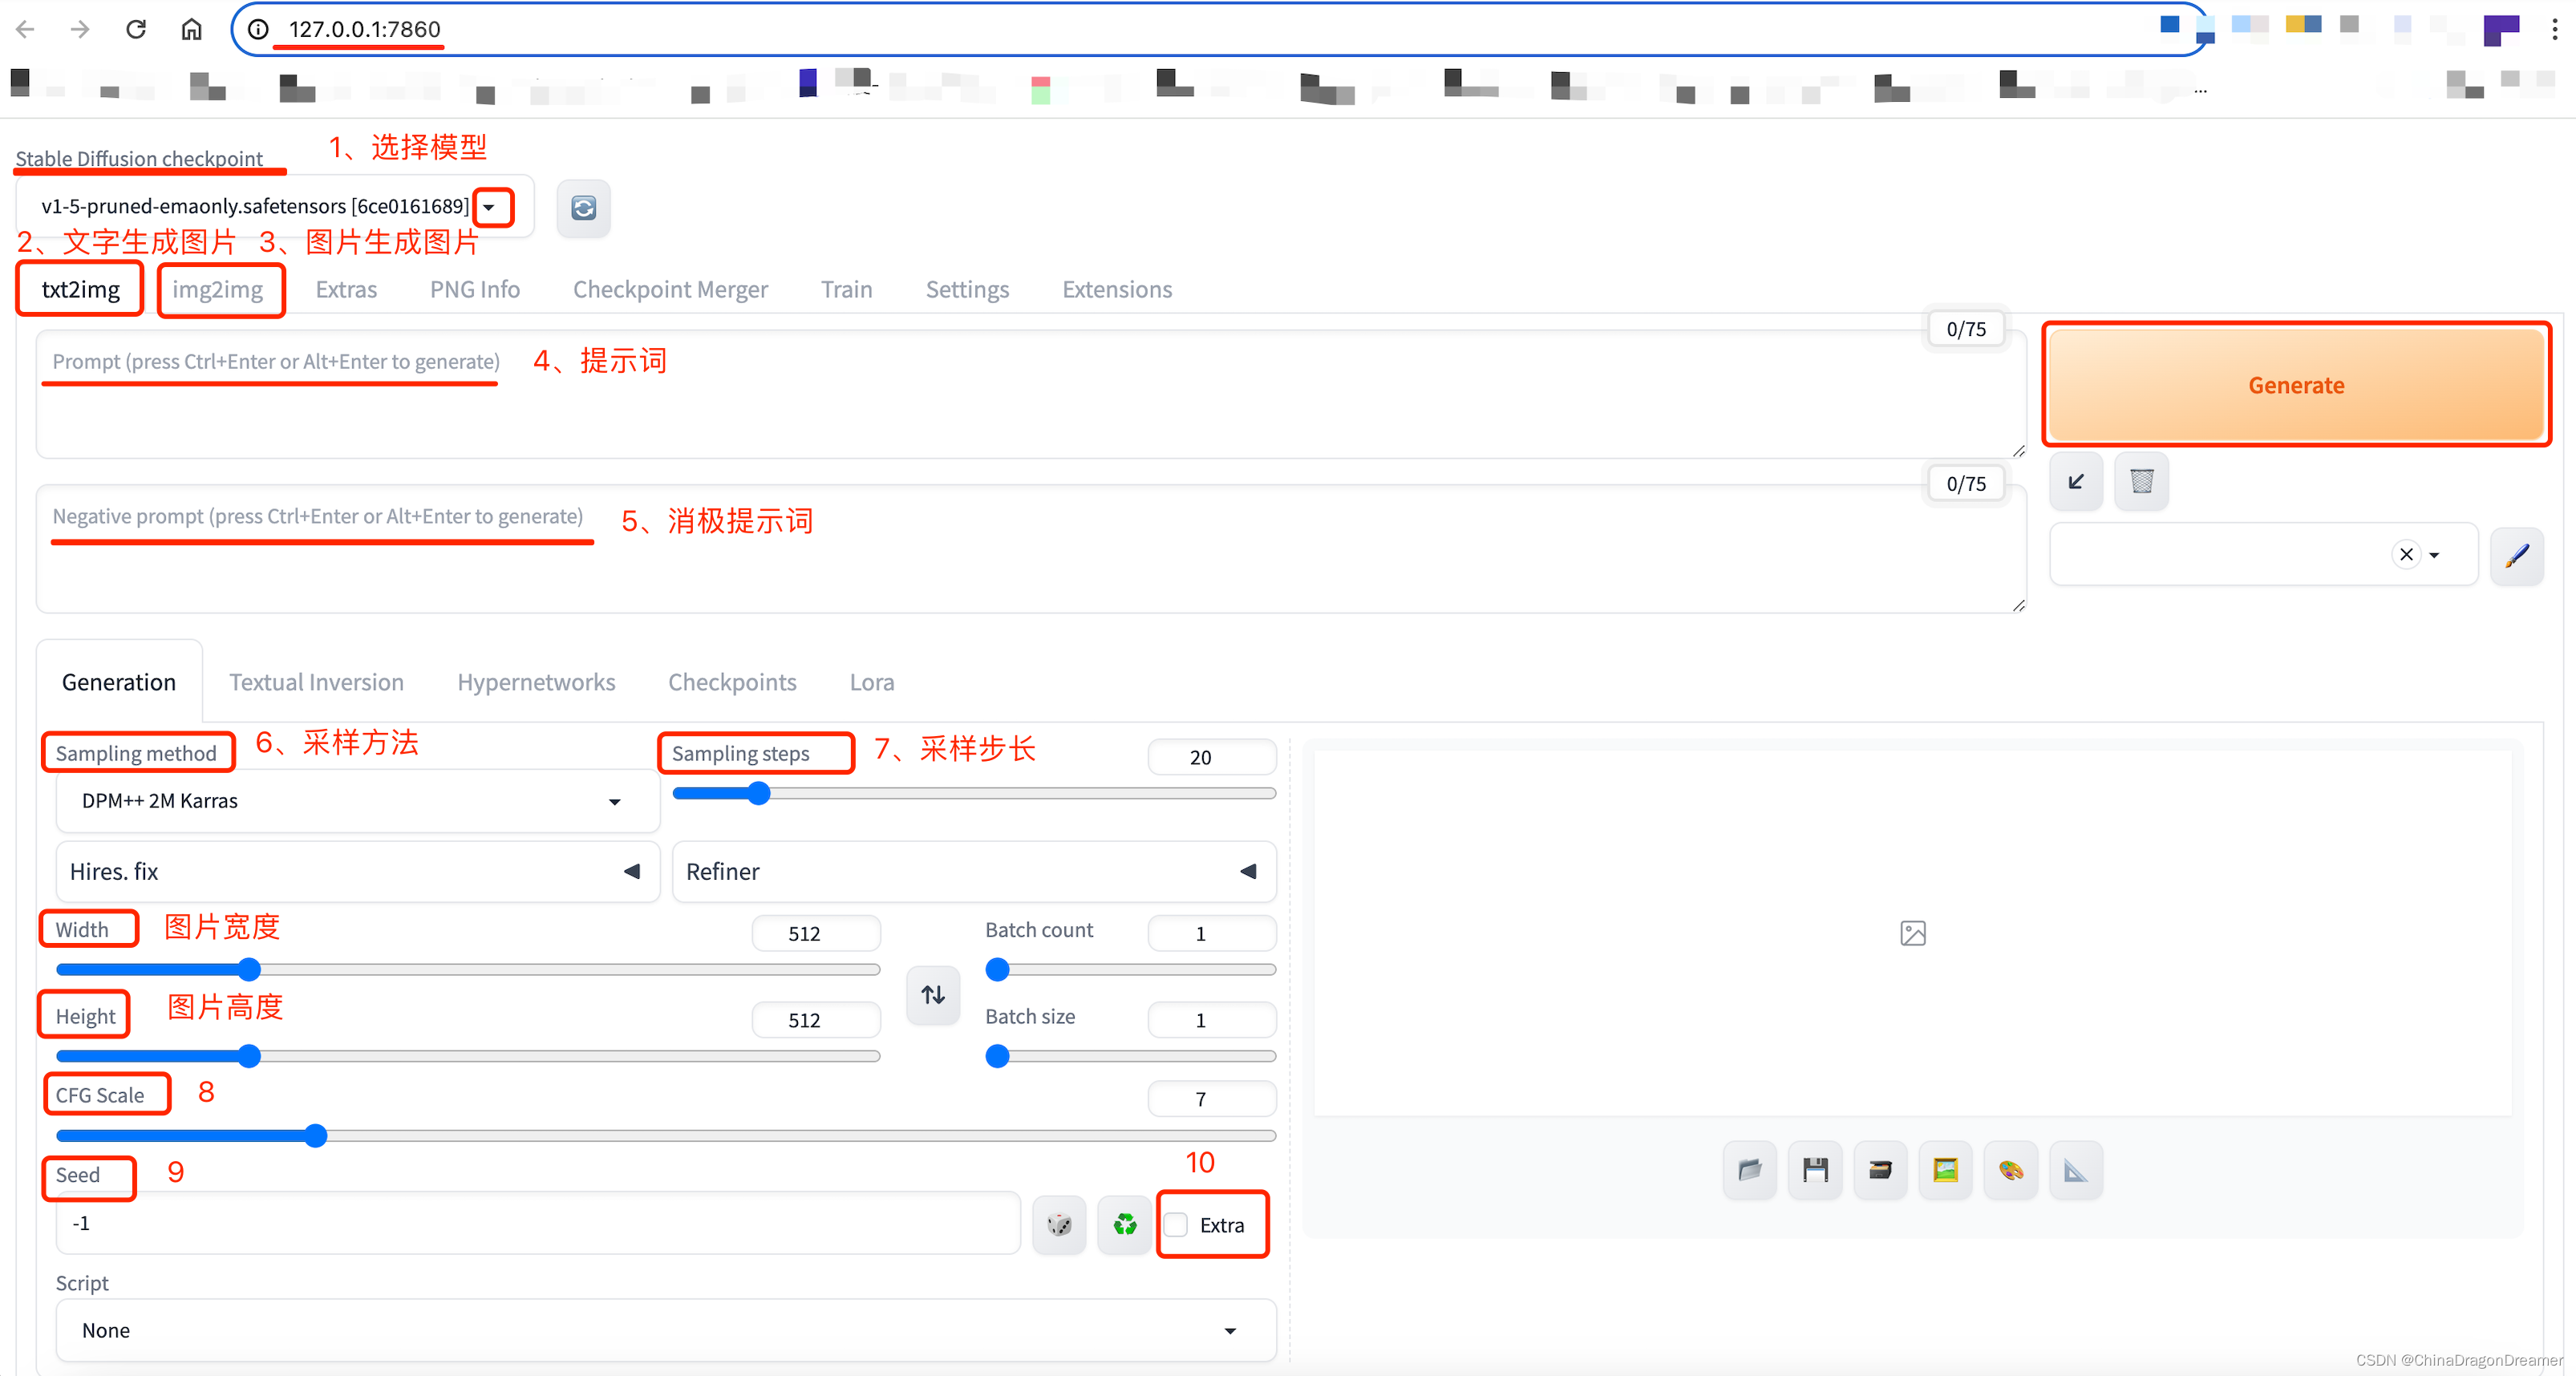2576x1376 pixels.
Task: Click the browser forward arrow
Action: coord(80,29)
